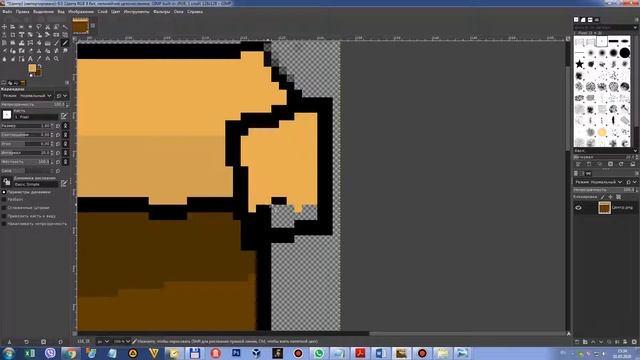Open the zoom percentage dropdown in status bar
Image resolution: width=640 pixels, height=360 pixels.
pyautogui.click(x=122, y=341)
